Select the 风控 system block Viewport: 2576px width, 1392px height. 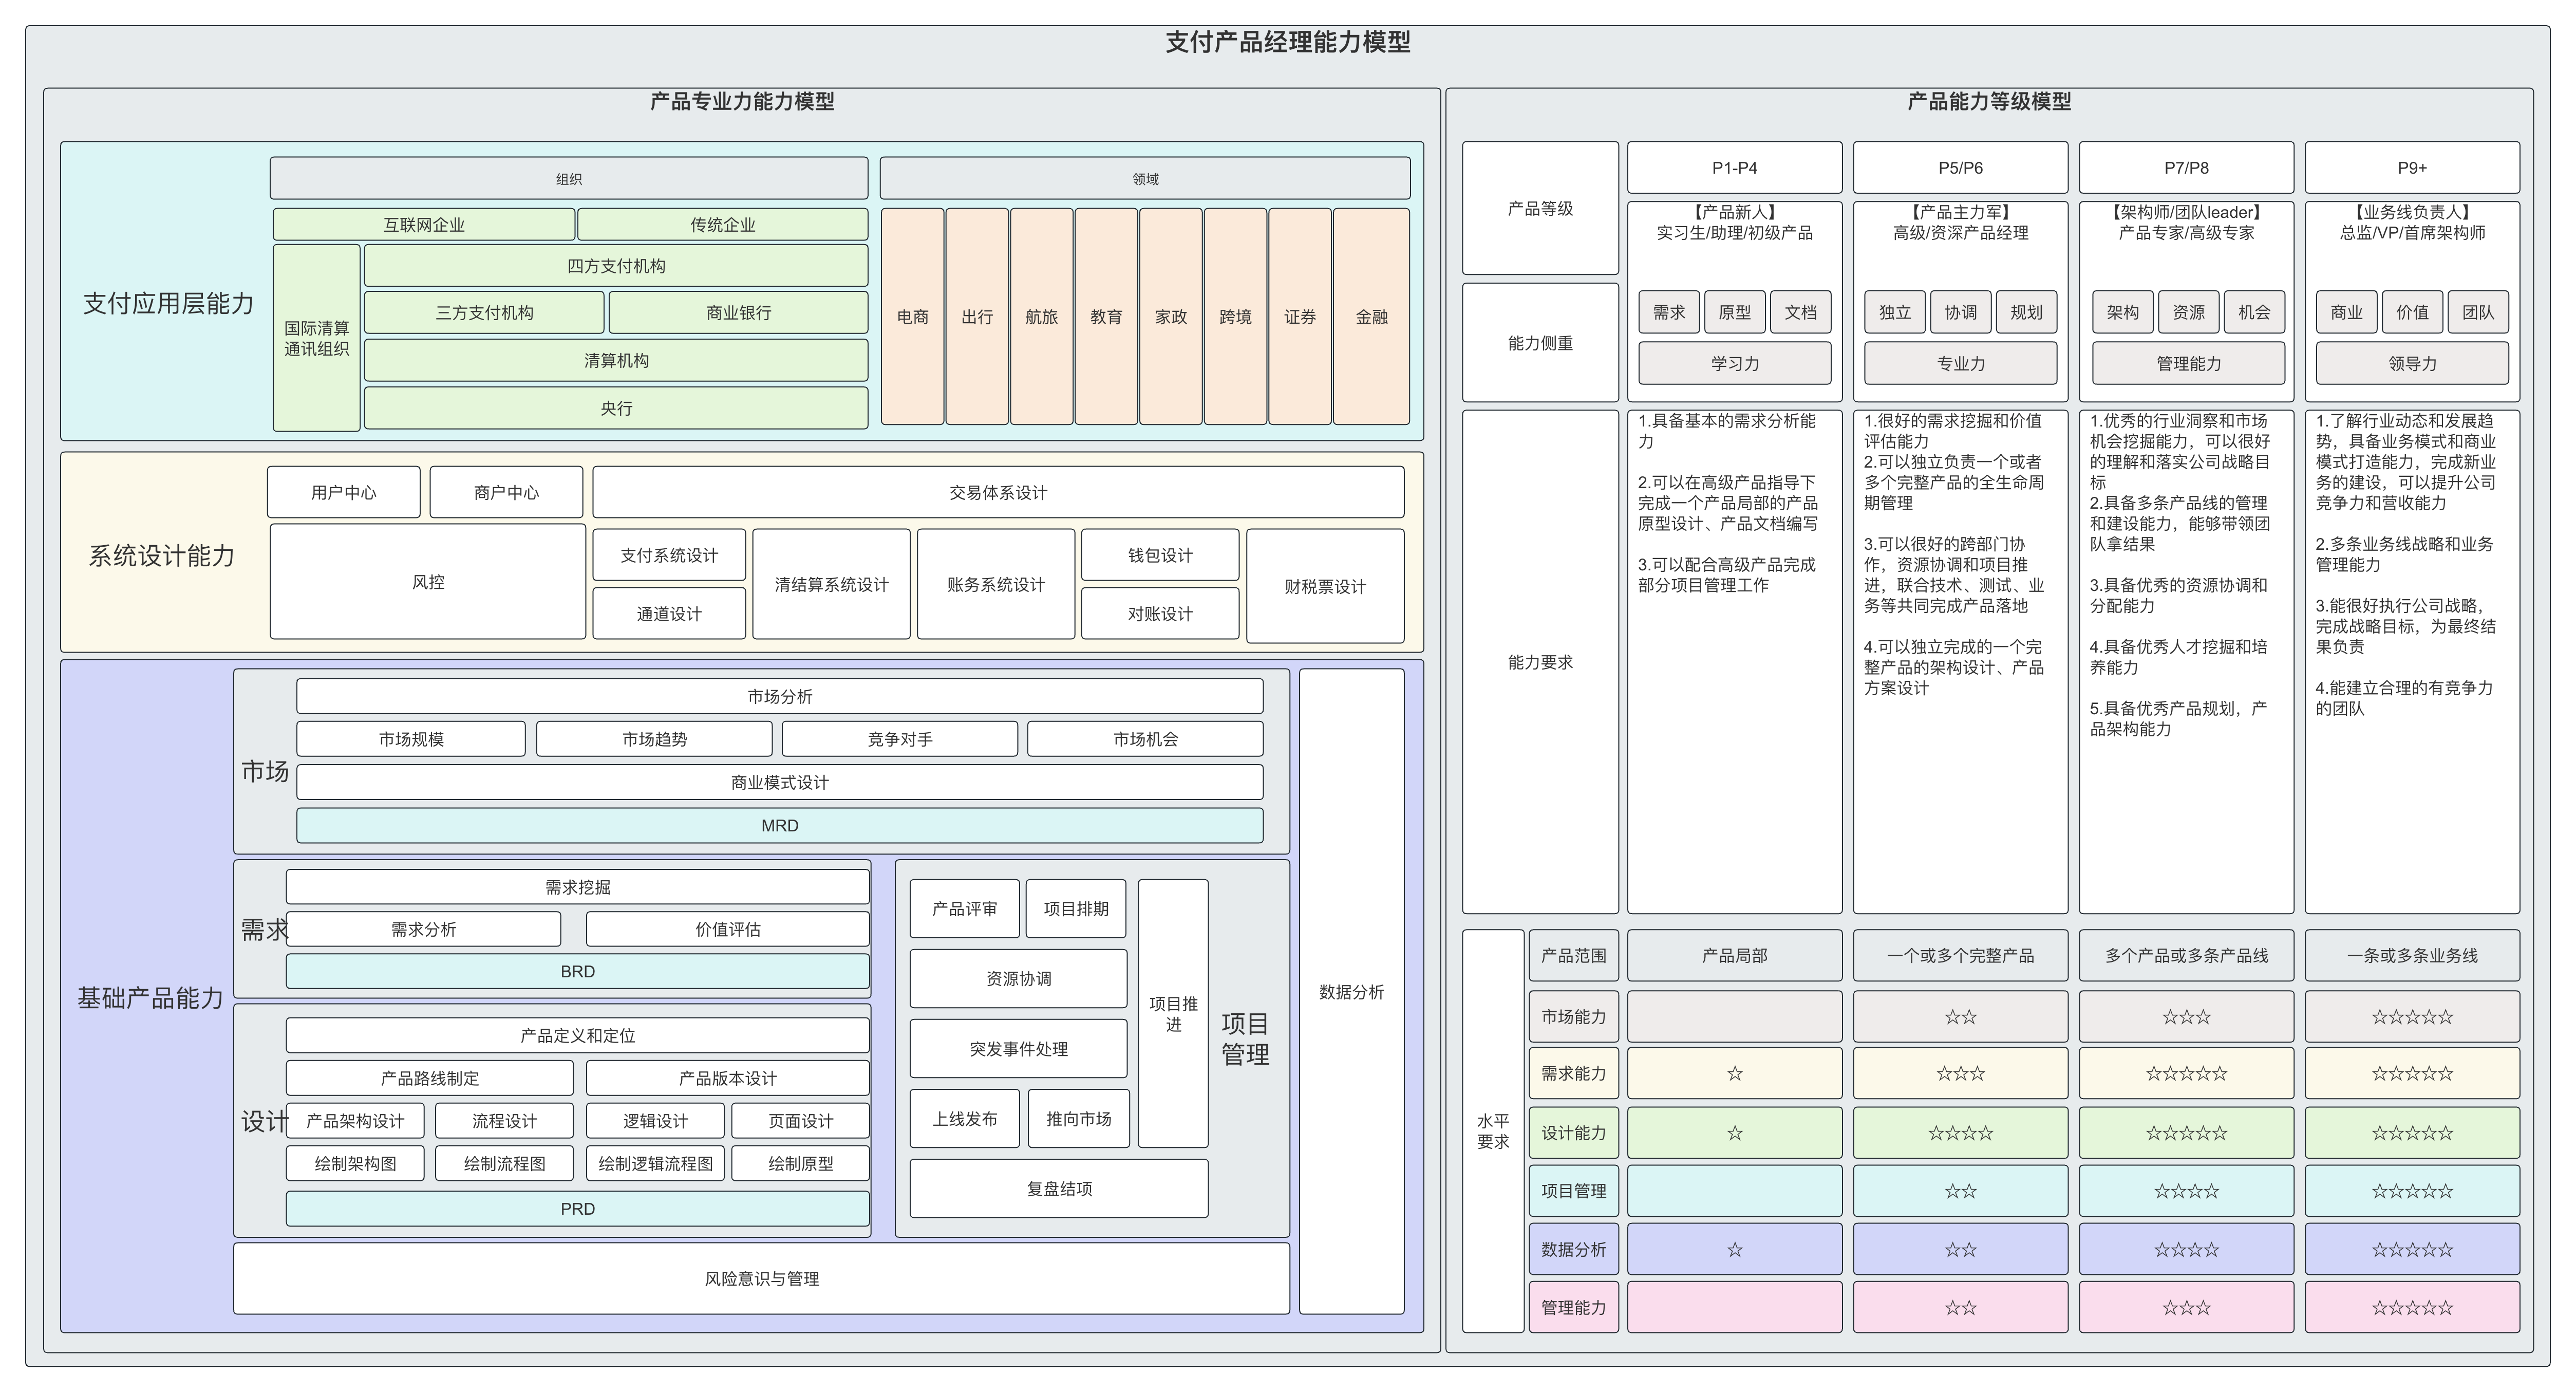point(428,582)
